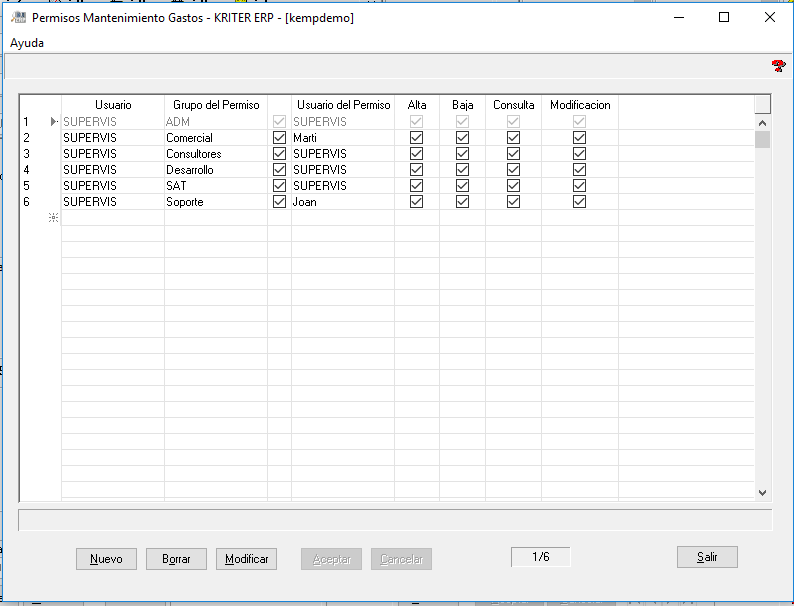This screenshot has height=606, width=794.
Task: Click the Usuario del Permiso column header
Action: click(x=343, y=105)
